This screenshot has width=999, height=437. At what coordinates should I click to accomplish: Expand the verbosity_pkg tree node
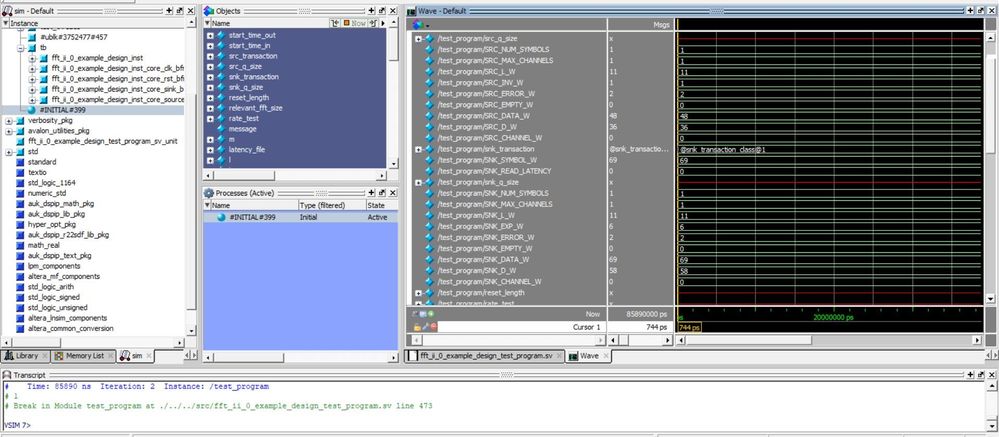point(9,121)
